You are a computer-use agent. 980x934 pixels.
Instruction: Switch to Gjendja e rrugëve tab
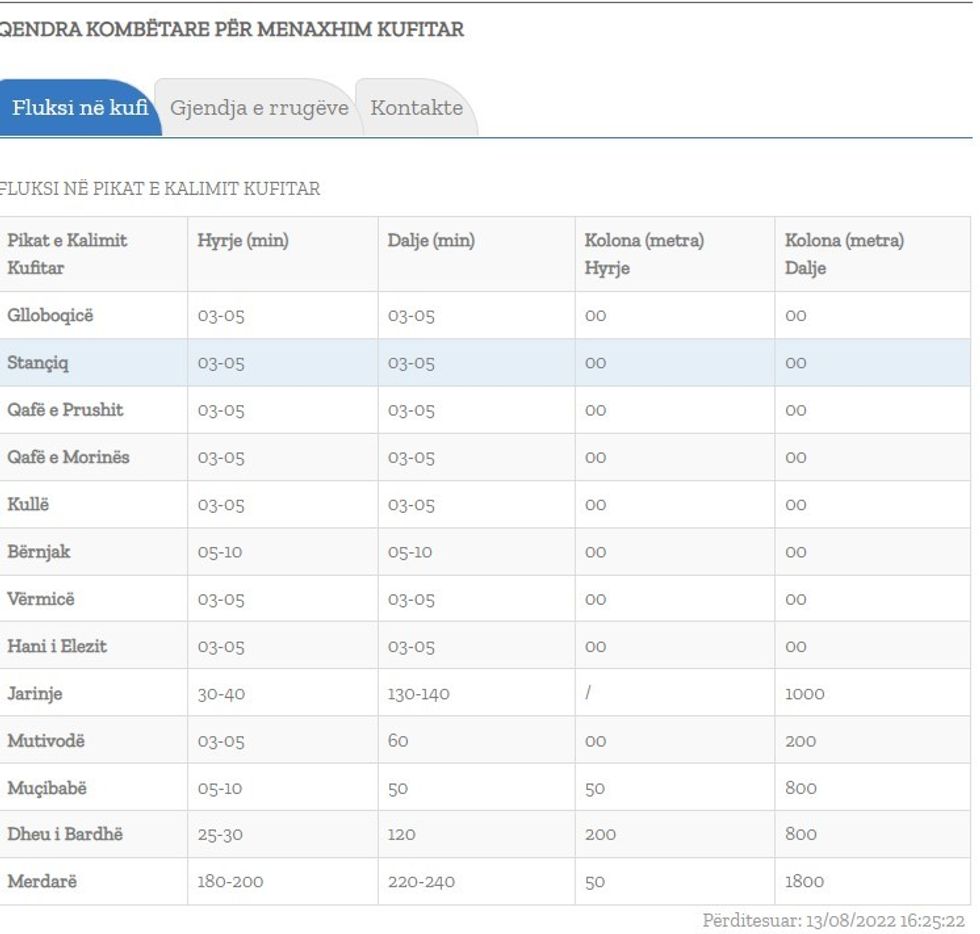(259, 108)
